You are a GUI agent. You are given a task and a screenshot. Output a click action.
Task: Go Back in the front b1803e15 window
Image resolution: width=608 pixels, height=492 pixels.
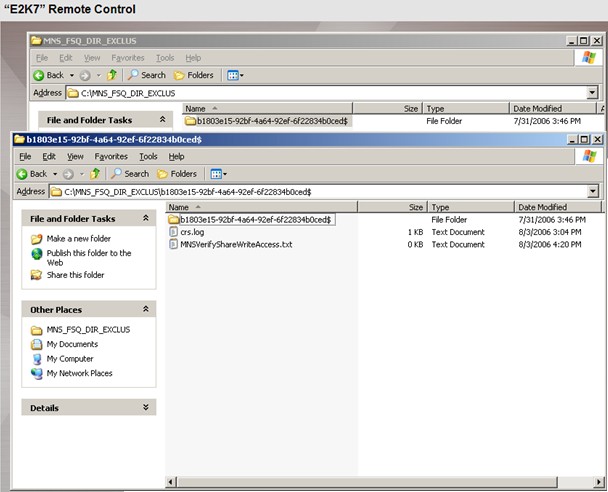32,174
